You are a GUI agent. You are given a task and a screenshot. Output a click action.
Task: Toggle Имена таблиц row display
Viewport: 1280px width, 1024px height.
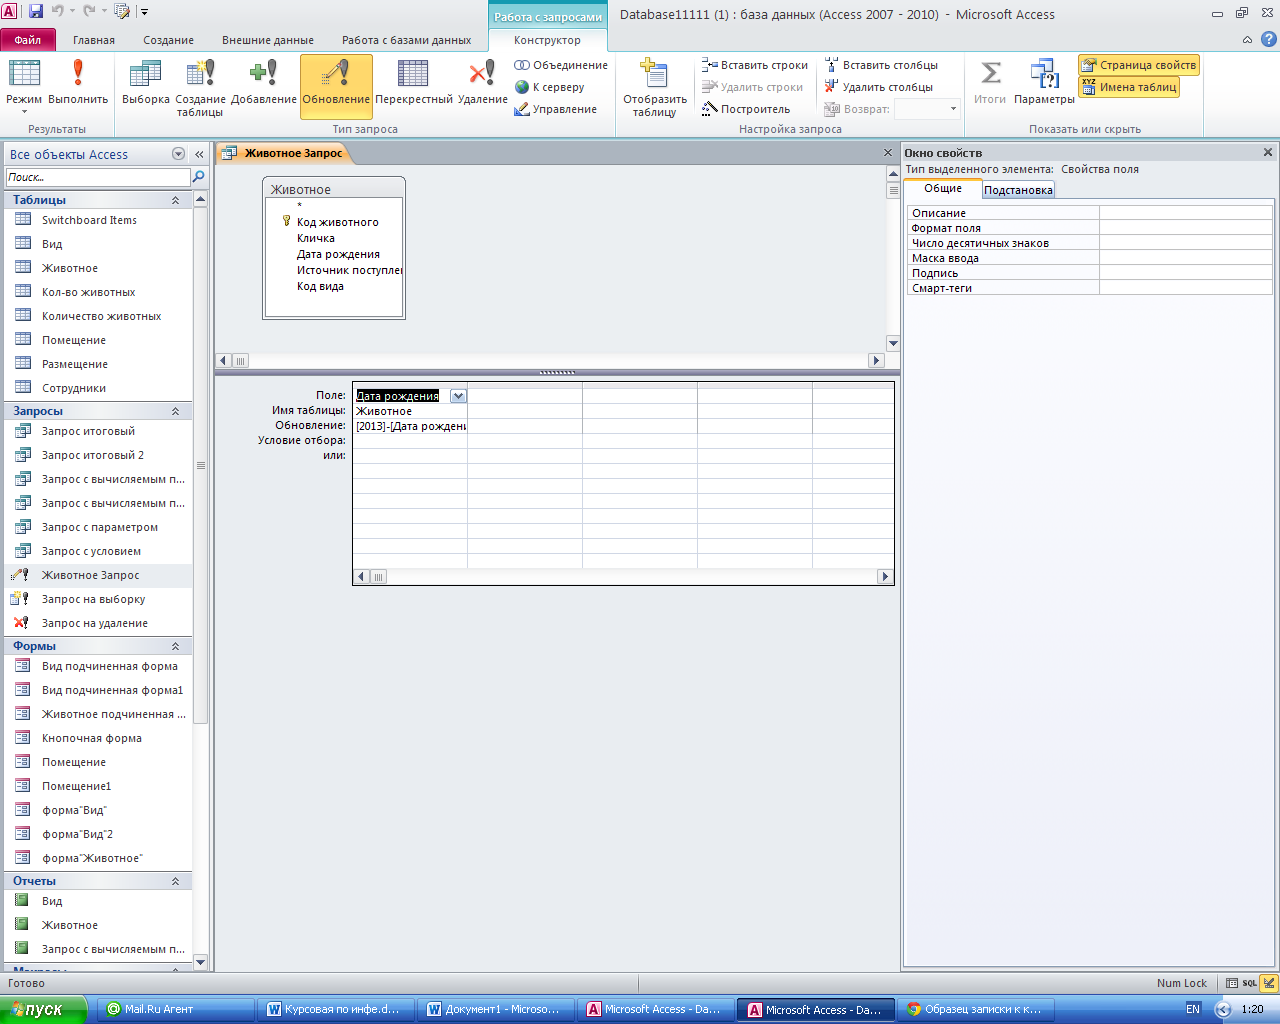coord(1129,87)
